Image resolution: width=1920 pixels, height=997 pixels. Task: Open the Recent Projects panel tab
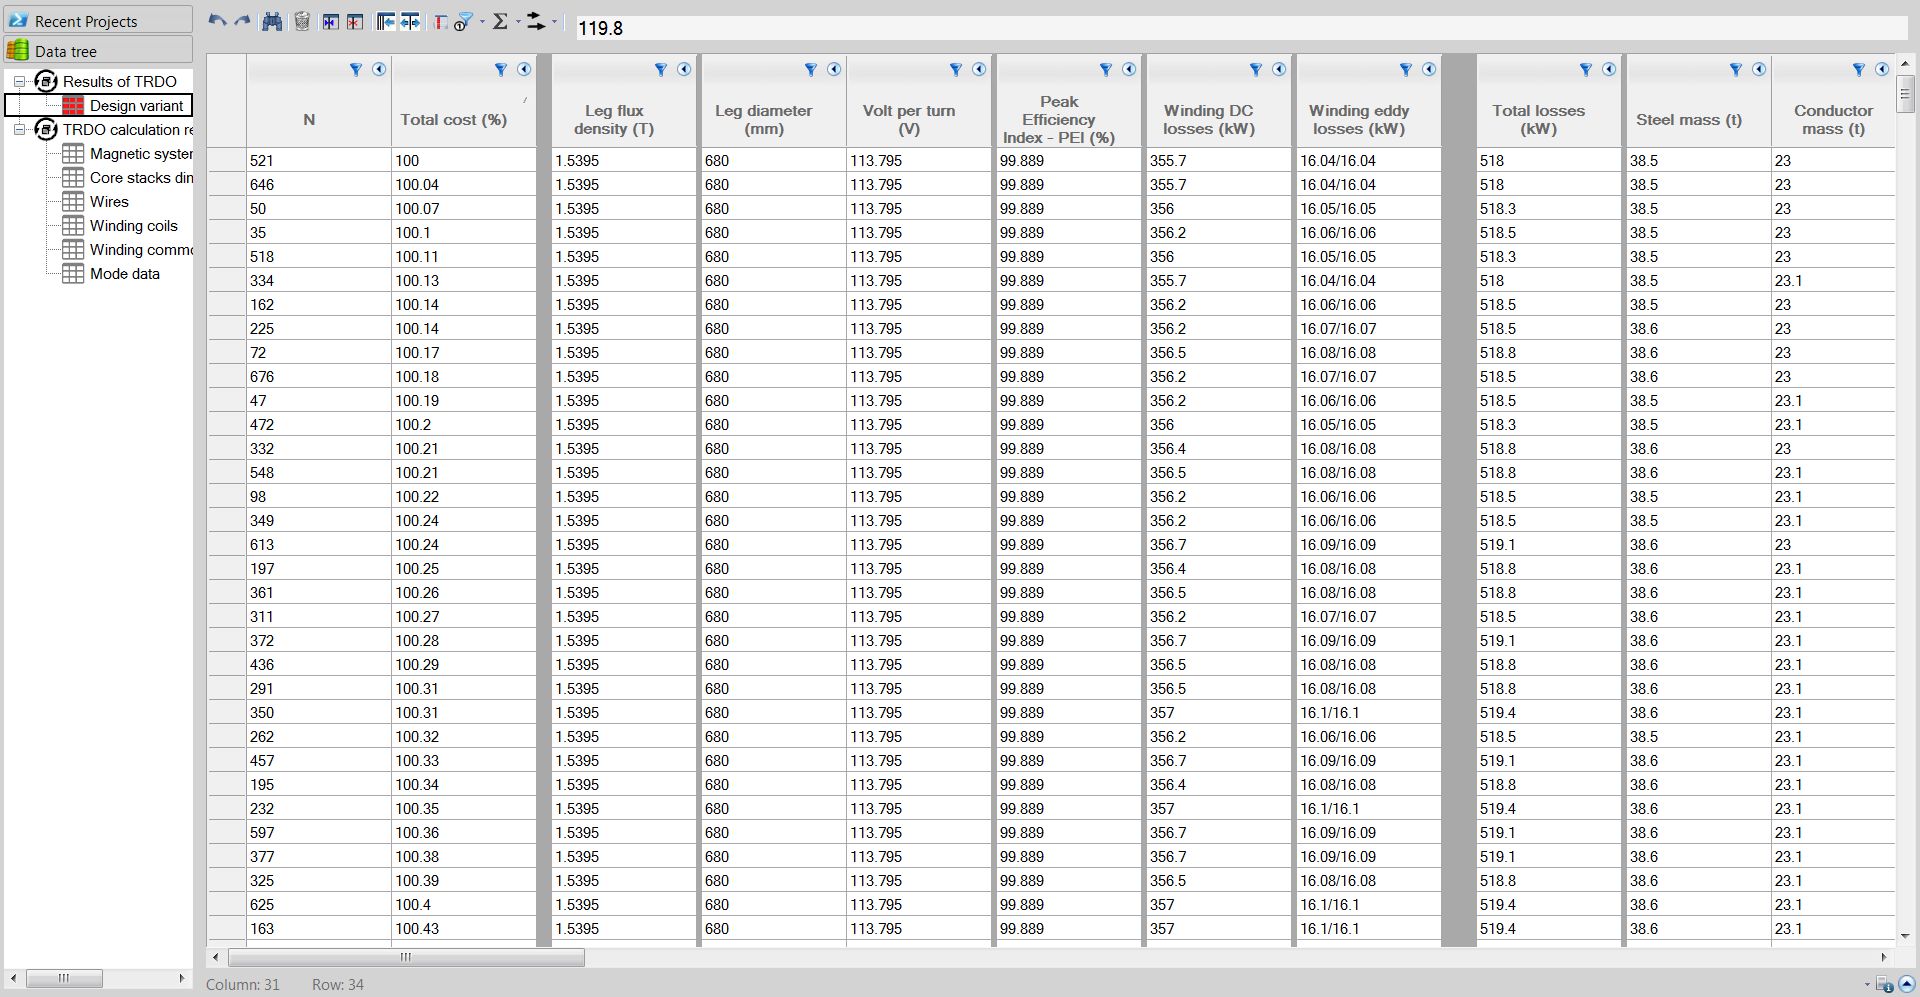coord(98,21)
